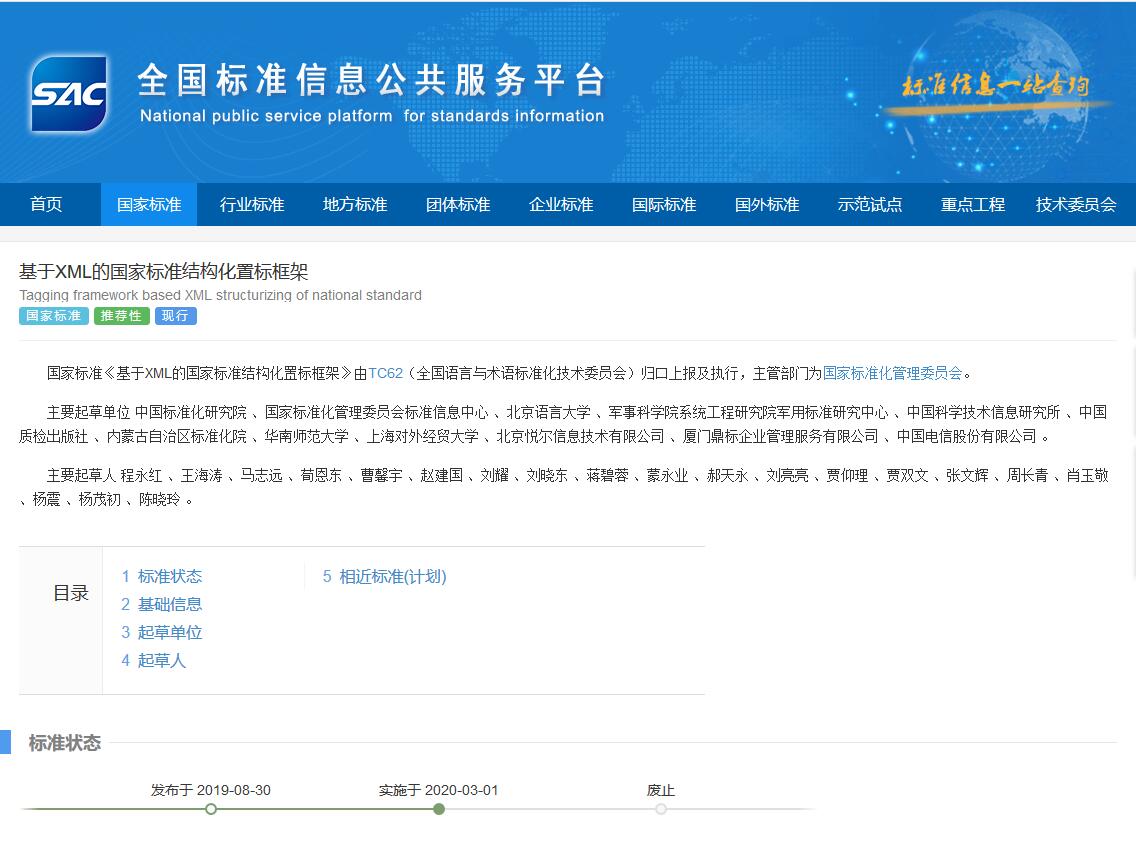Switch to the 行业标准 tab
This screenshot has width=1136, height=861.
pyautogui.click(x=252, y=204)
